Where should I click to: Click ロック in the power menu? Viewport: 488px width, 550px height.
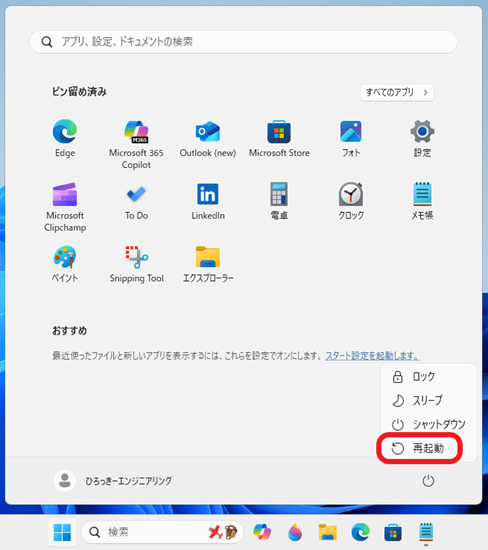(428, 377)
